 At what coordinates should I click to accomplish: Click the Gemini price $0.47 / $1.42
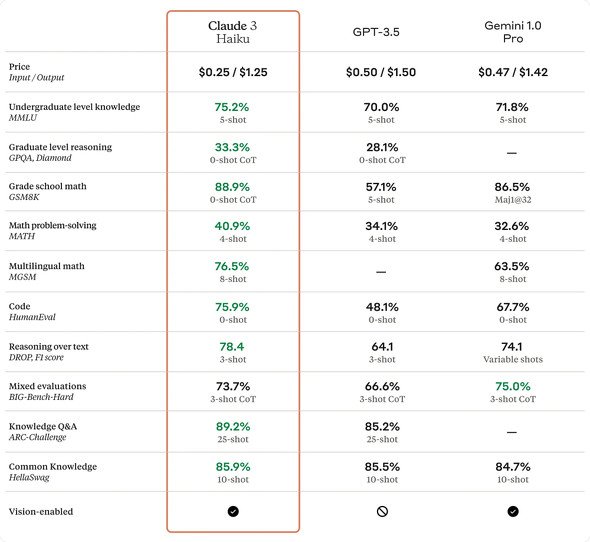tap(513, 72)
